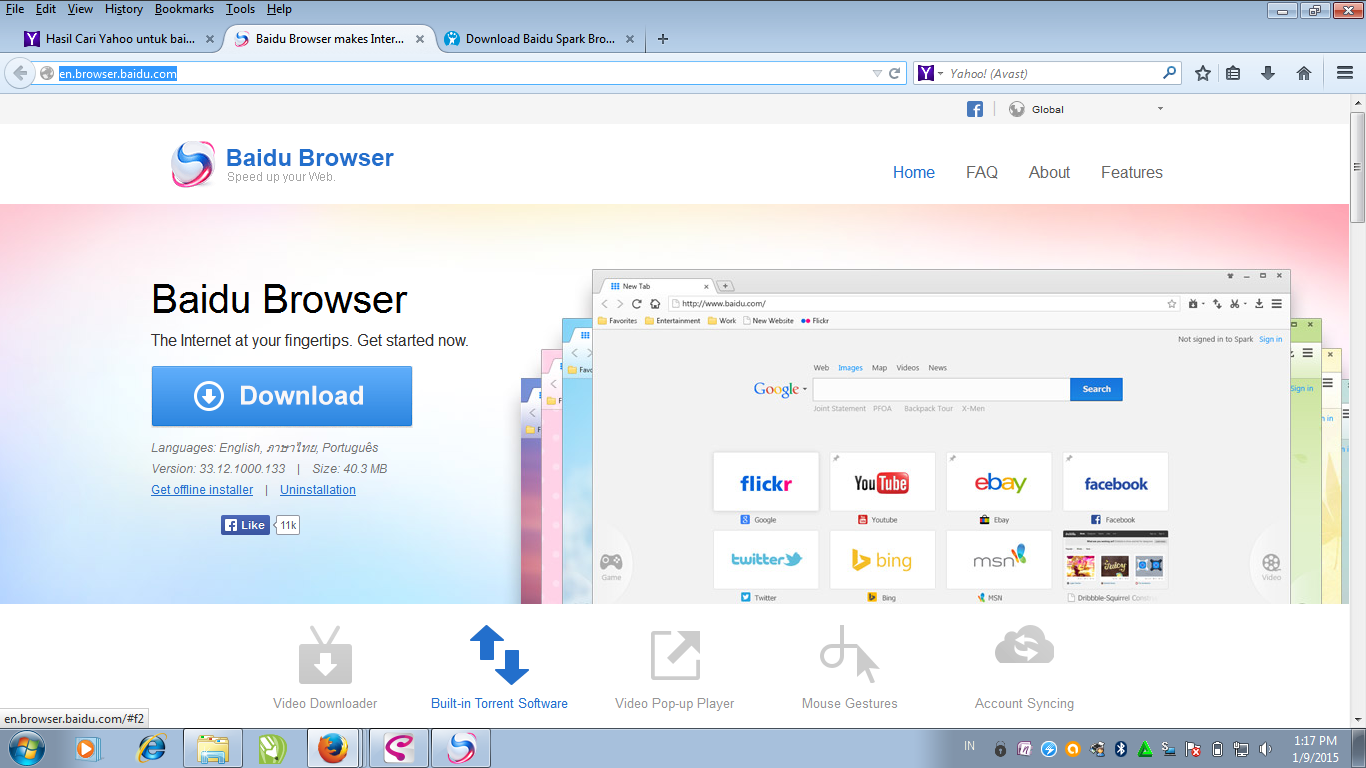Open a new tab with the plus button
This screenshot has height=768, width=1366.
coord(662,39)
